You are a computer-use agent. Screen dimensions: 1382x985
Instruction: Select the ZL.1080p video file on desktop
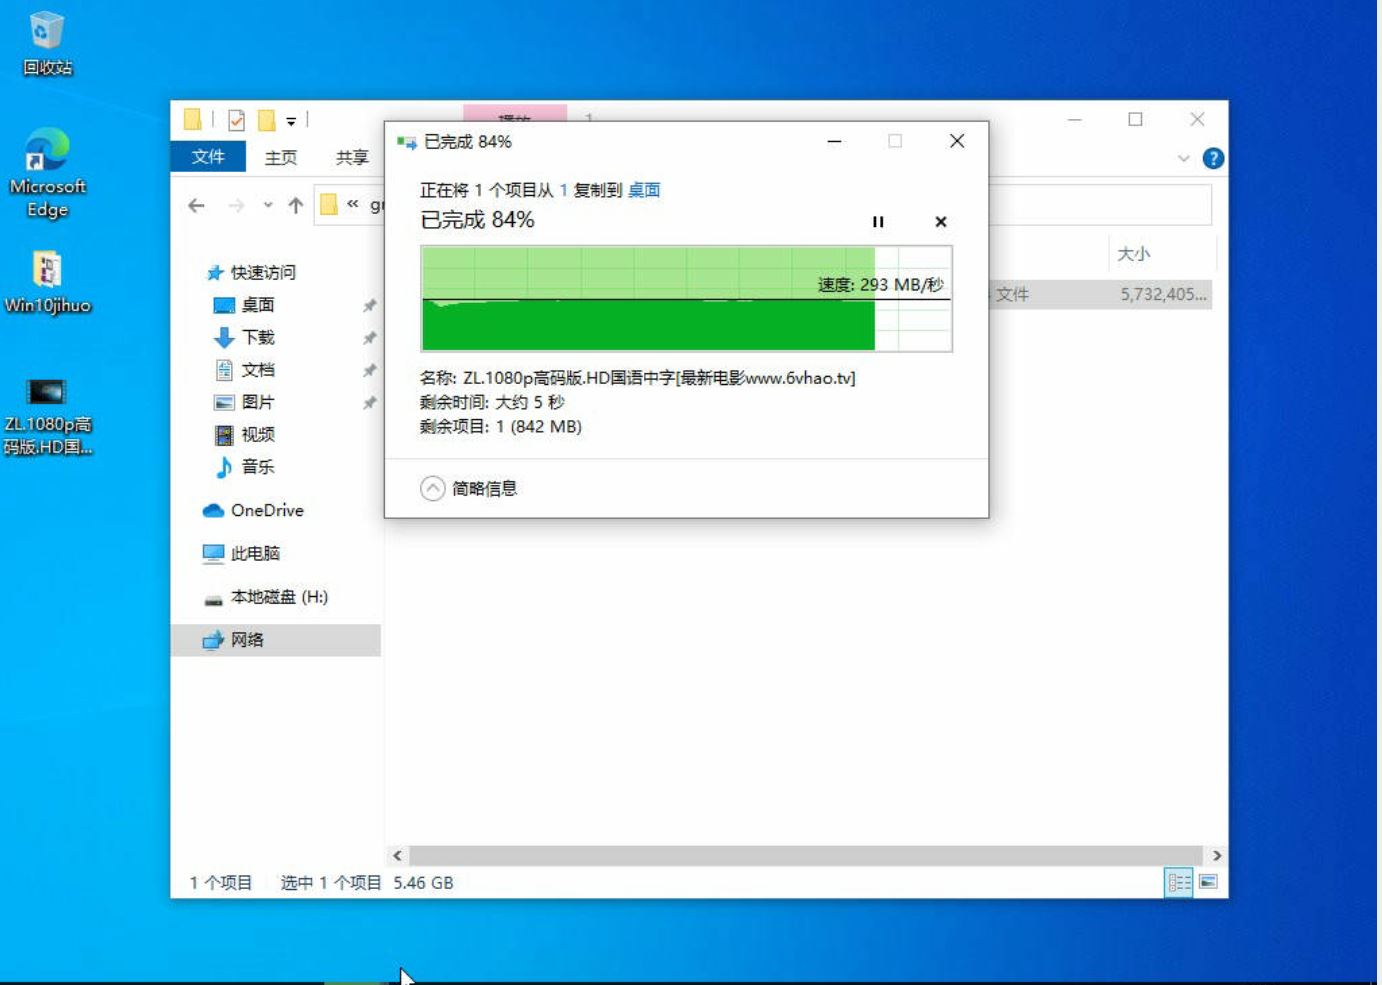tap(47, 416)
